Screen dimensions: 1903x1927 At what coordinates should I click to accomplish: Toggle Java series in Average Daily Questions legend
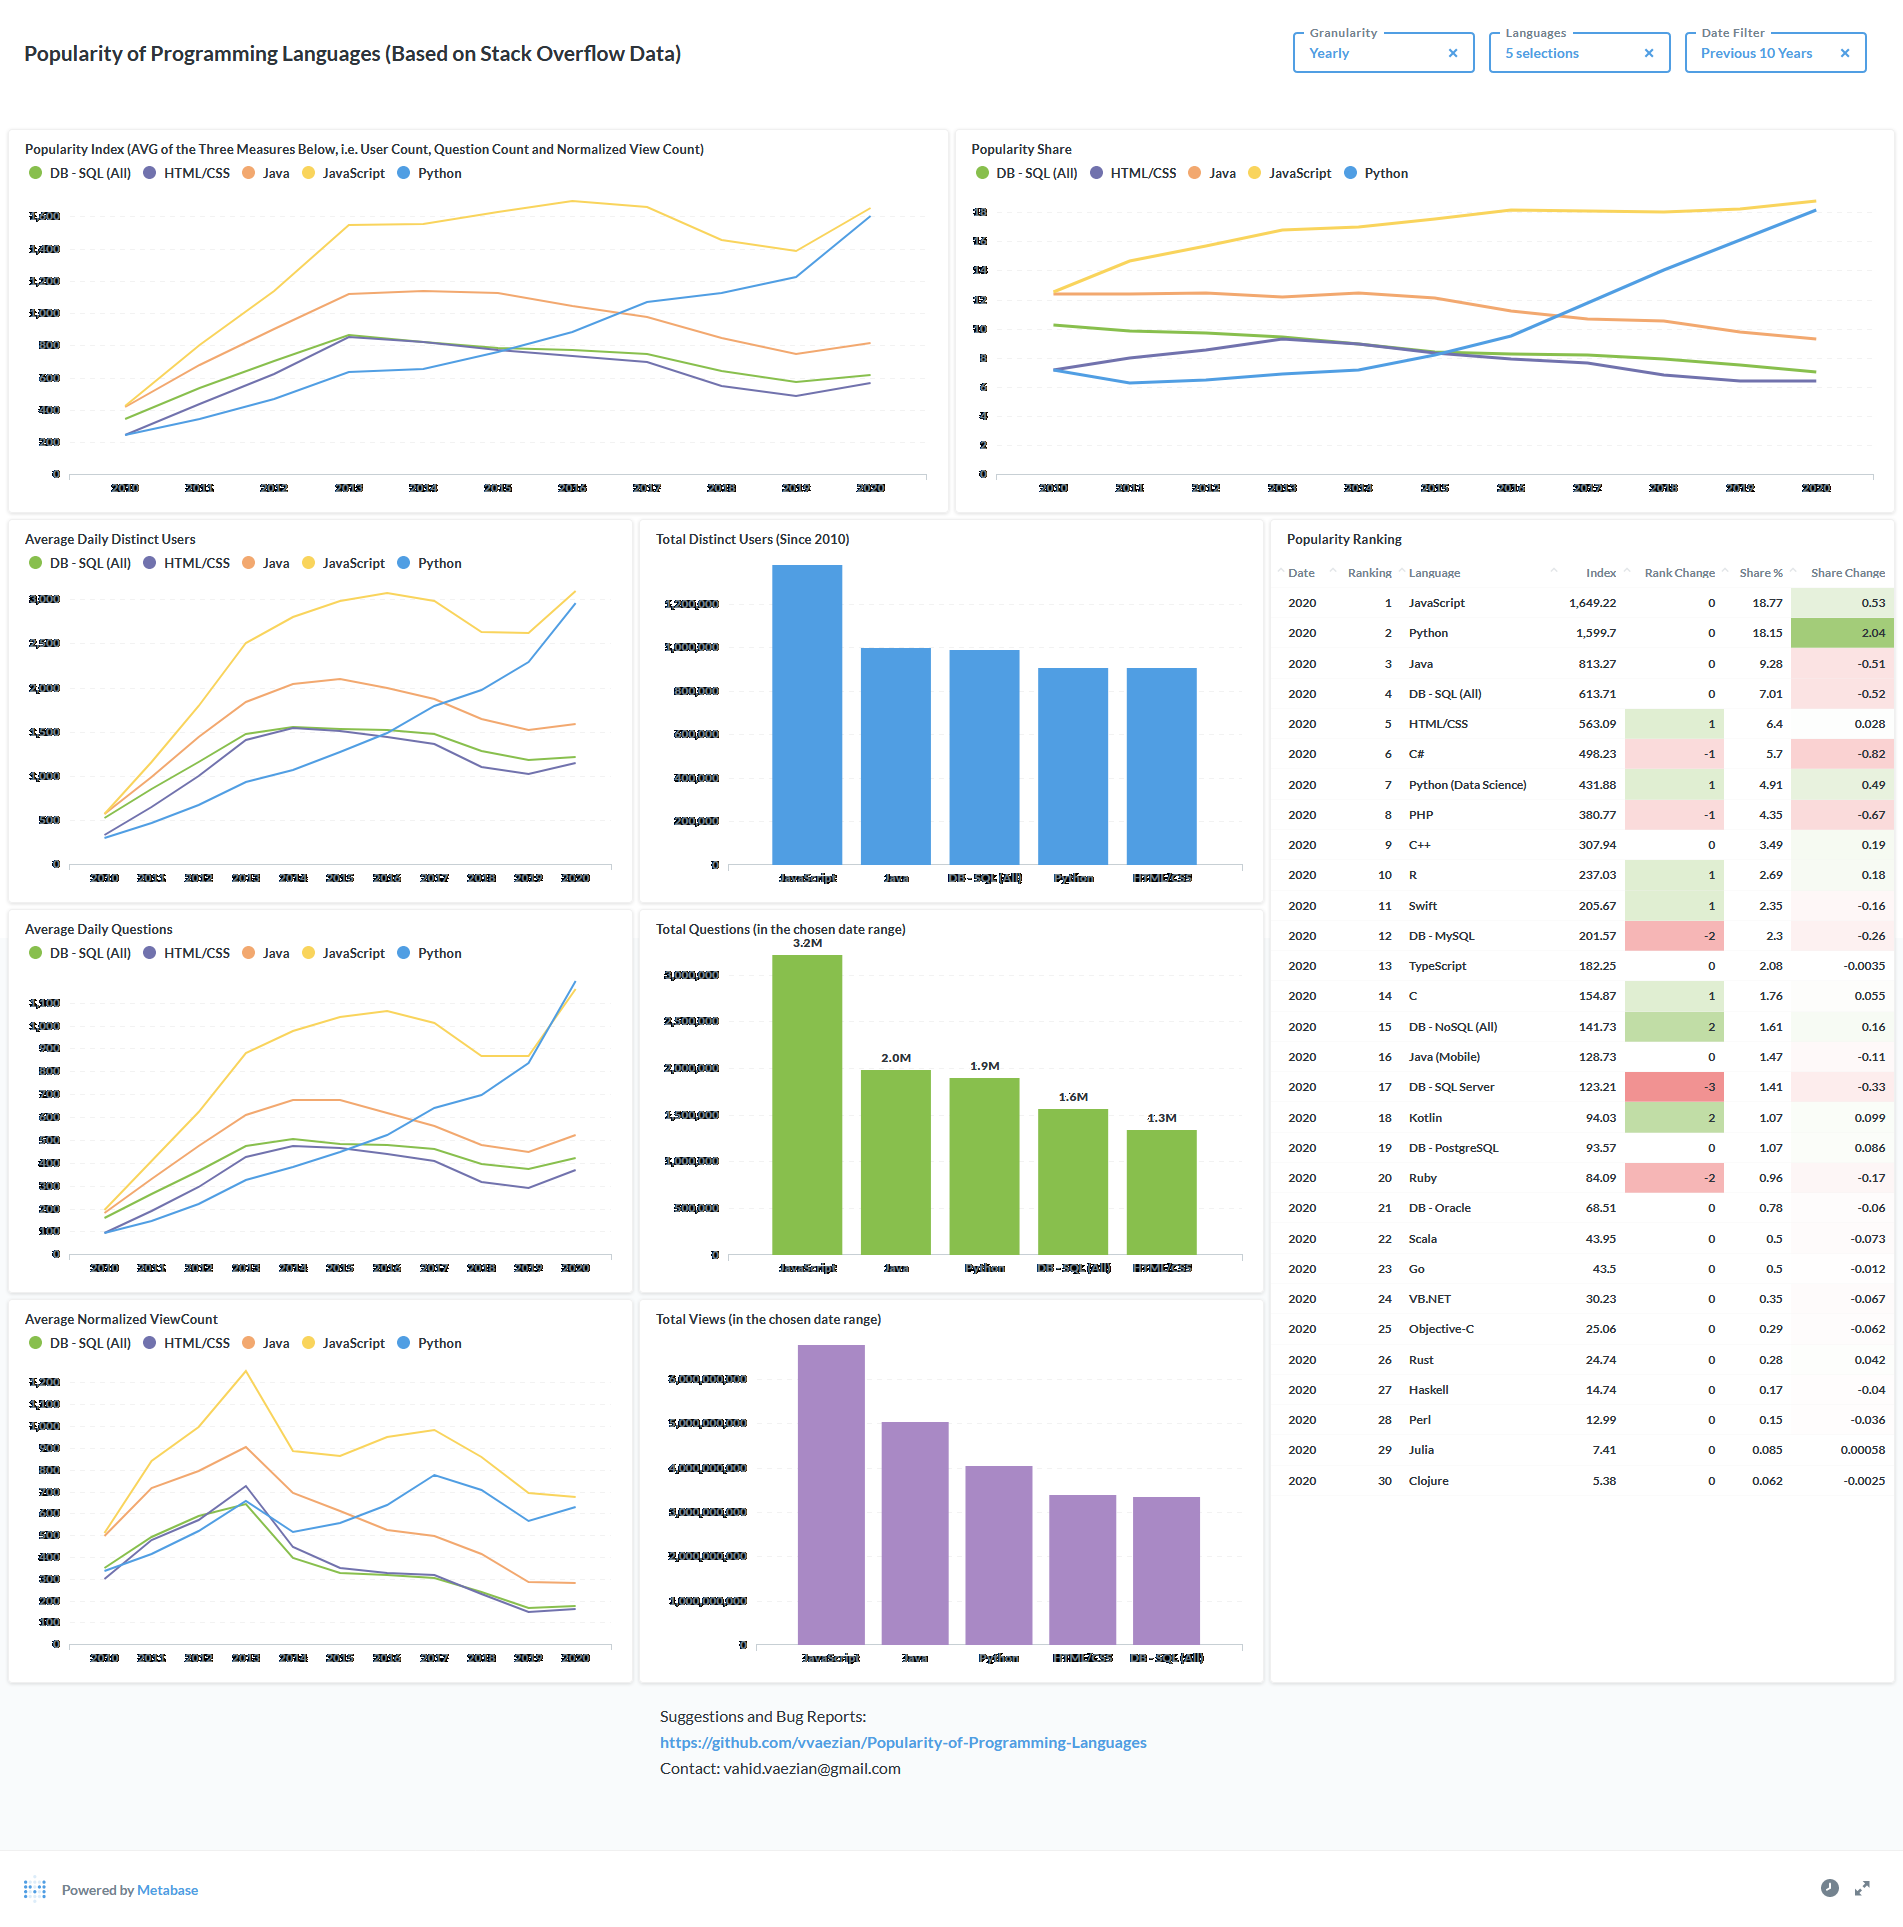point(266,953)
